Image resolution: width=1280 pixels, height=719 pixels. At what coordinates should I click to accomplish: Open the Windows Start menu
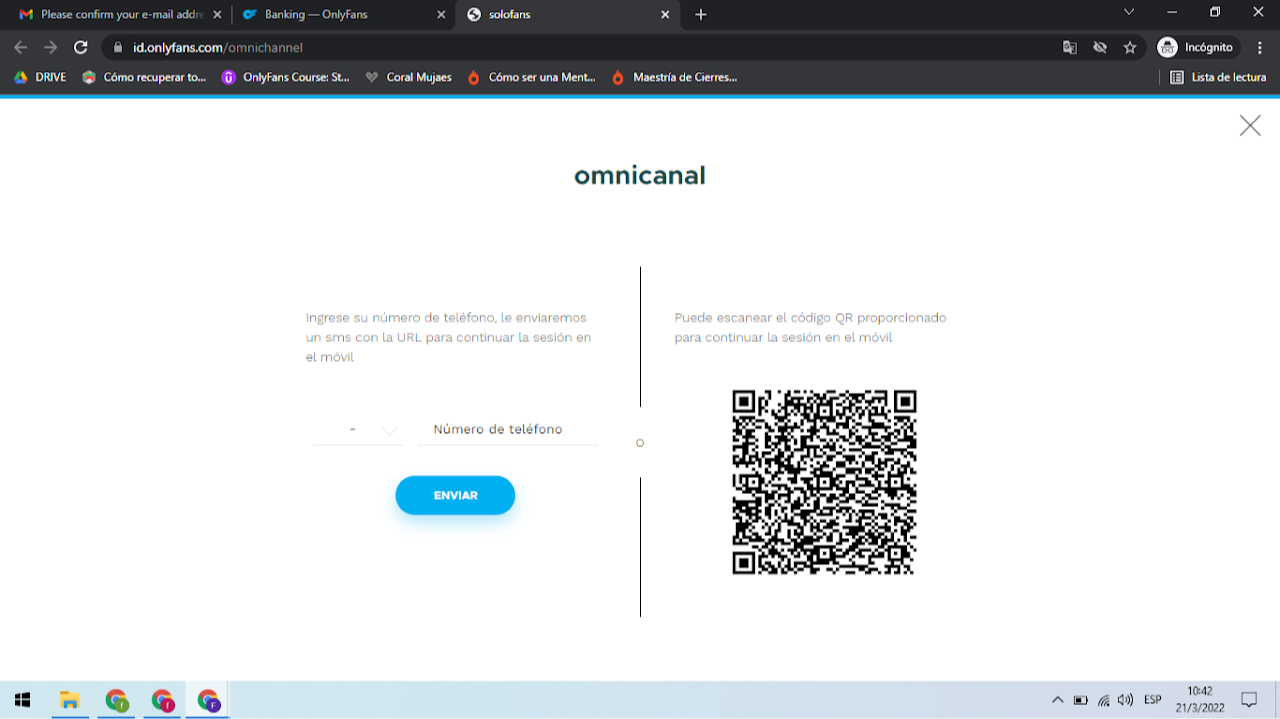point(23,700)
